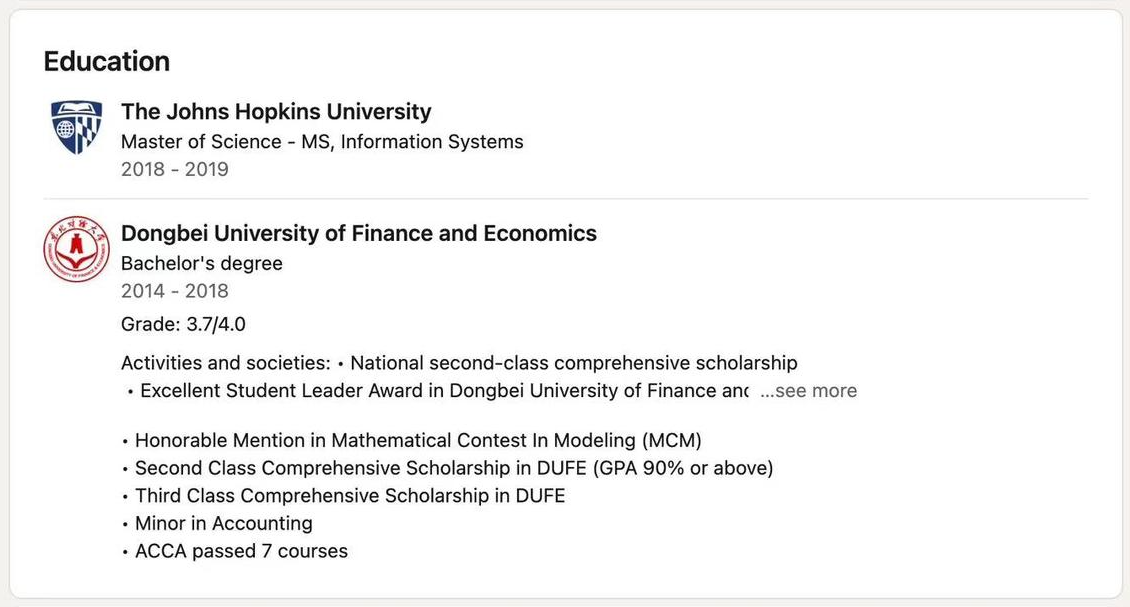Click the divider line between the two schools
This screenshot has width=1130, height=607.
[566, 198]
